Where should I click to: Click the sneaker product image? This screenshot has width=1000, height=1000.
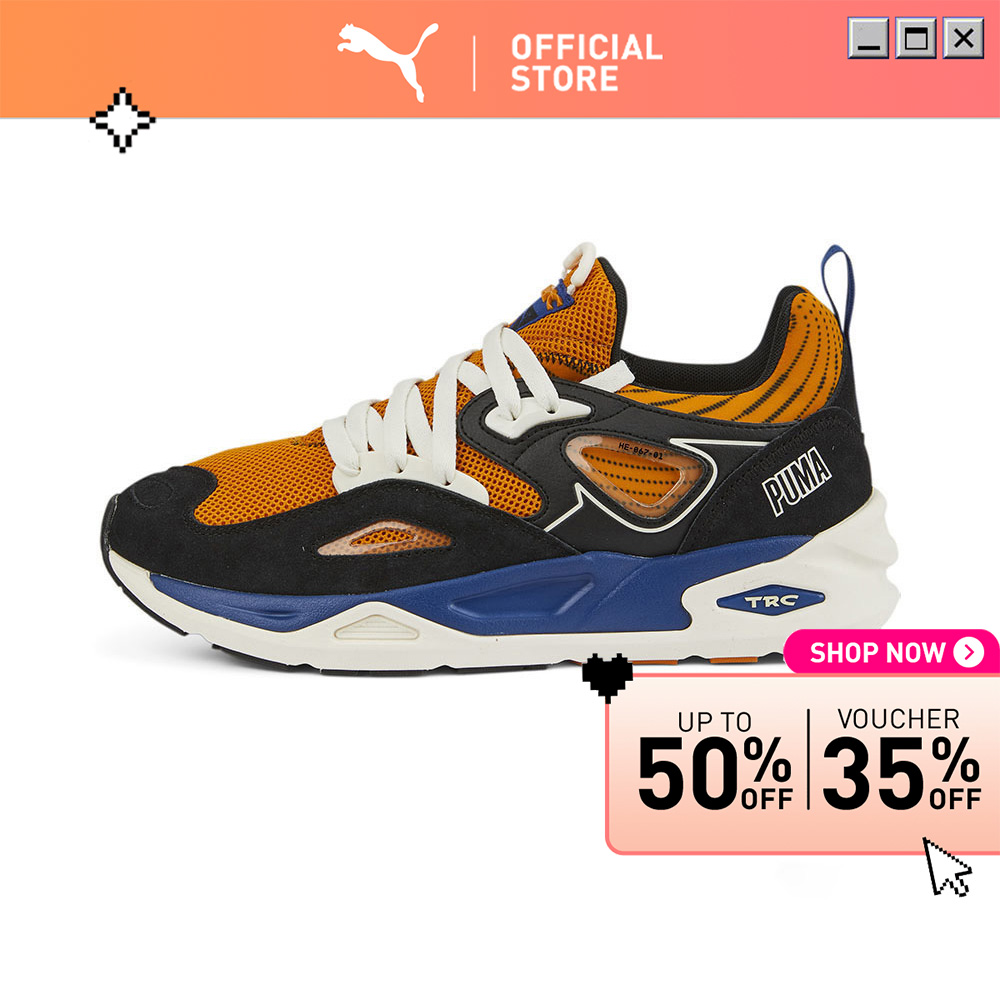[501, 459]
